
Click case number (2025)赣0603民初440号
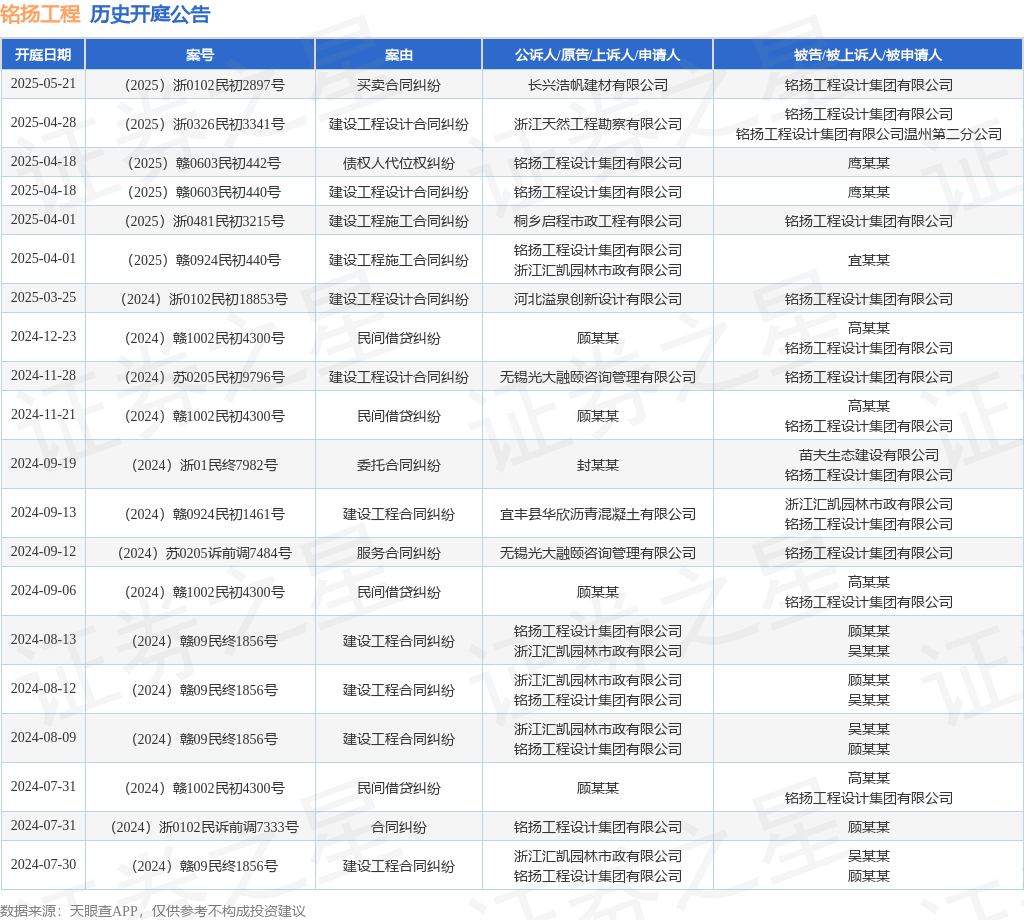pos(204,192)
